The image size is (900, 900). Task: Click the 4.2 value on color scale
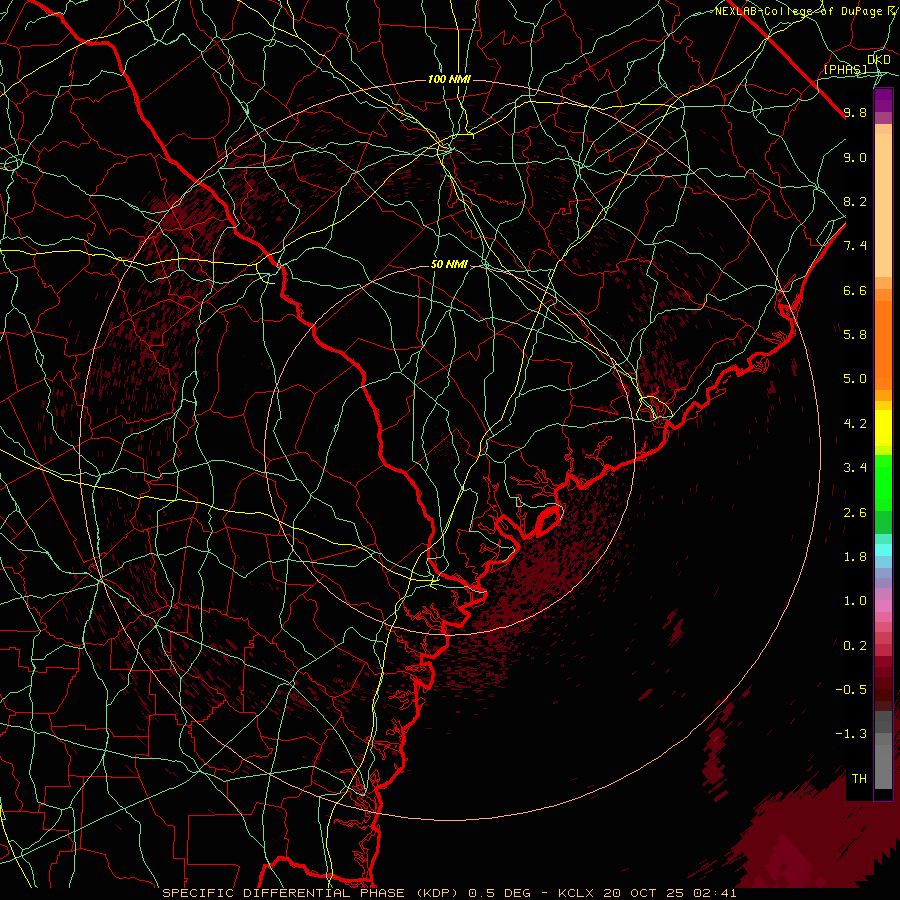(x=855, y=424)
